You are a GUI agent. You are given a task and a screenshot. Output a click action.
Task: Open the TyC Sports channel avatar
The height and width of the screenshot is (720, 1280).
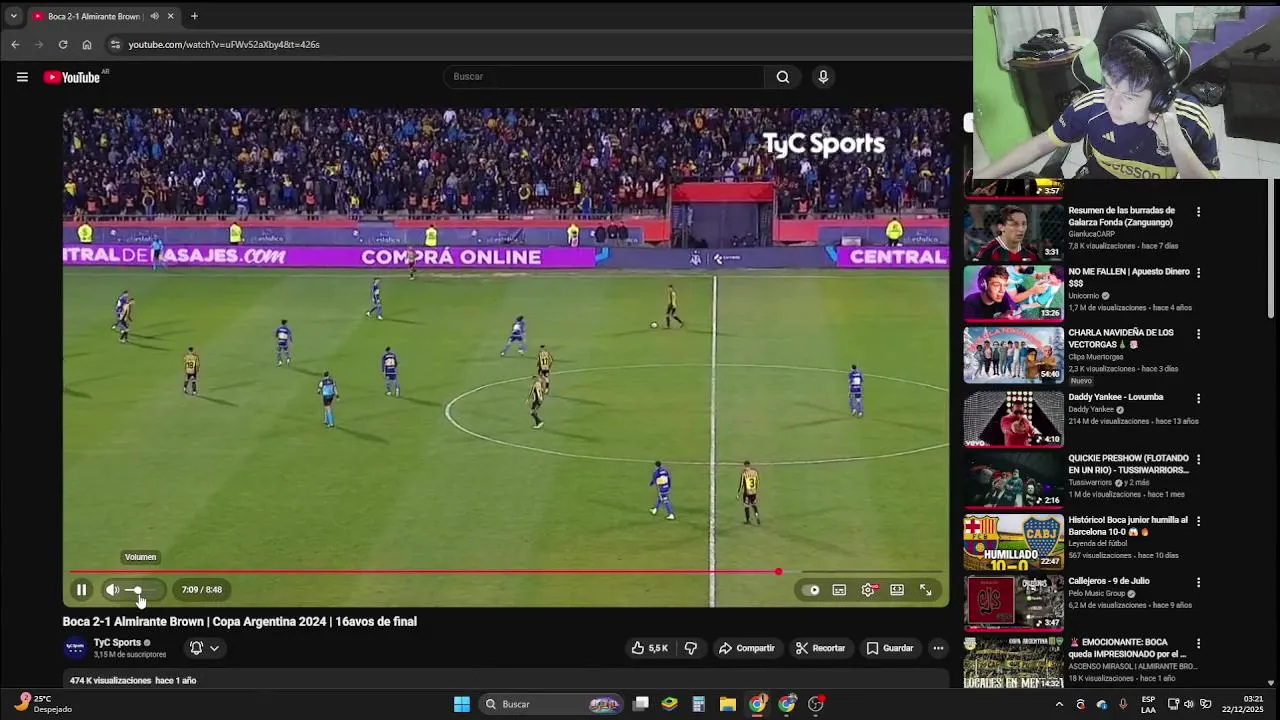75,648
